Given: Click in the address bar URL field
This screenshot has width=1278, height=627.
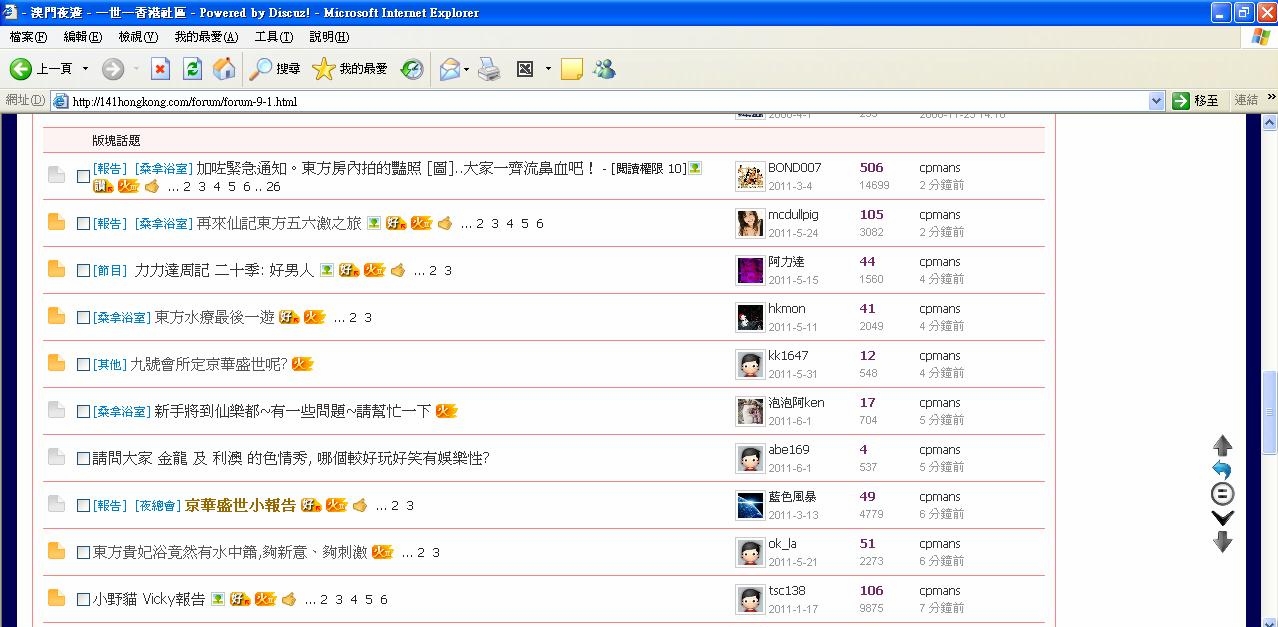Looking at the screenshot, I should (x=600, y=101).
